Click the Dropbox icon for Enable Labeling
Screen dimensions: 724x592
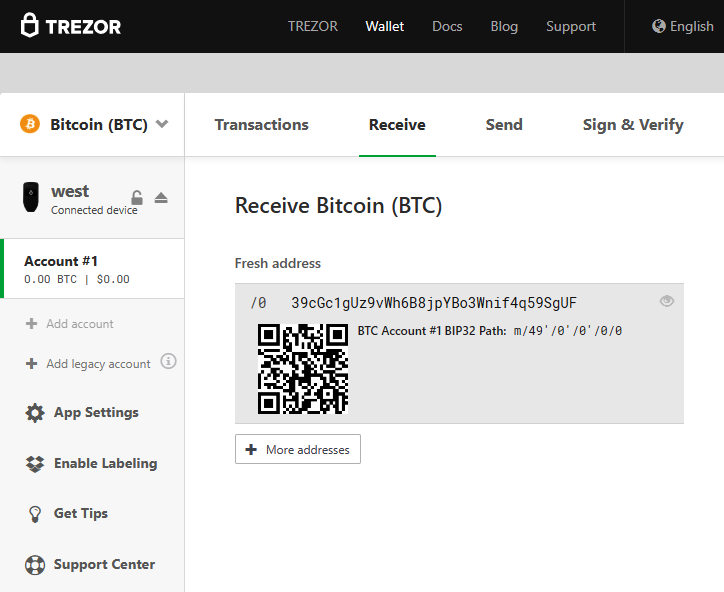[35, 464]
